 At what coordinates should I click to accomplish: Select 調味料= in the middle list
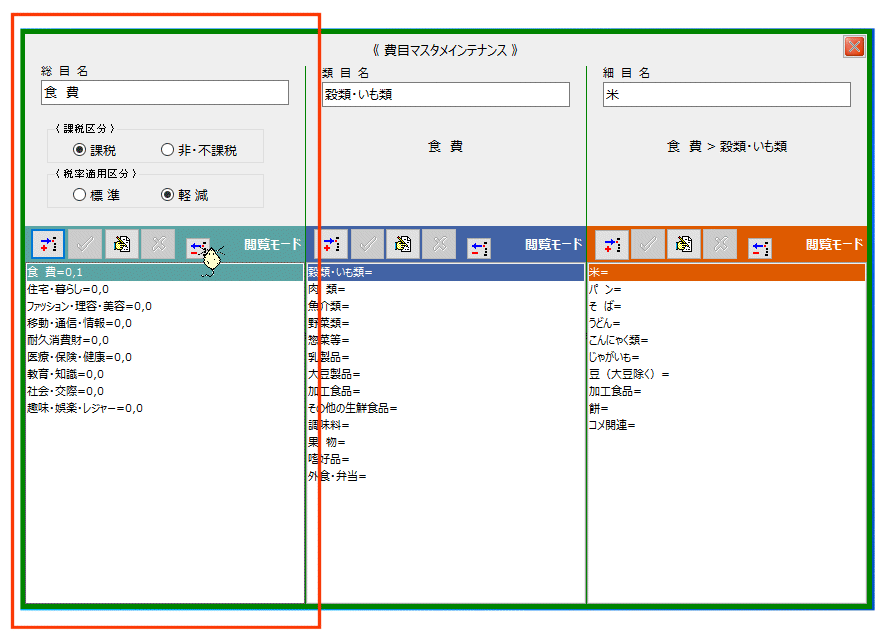(x=446, y=425)
